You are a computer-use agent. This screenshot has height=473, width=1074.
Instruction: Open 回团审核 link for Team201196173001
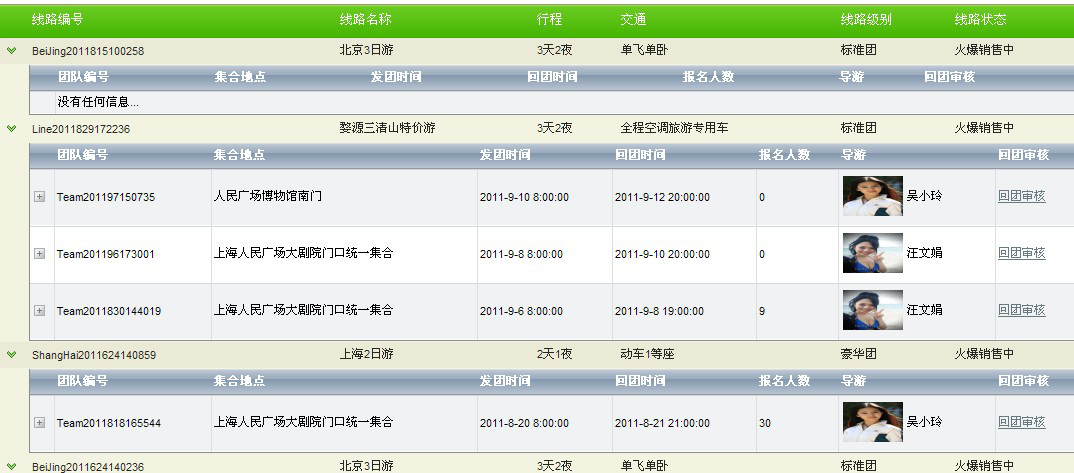(x=1021, y=253)
